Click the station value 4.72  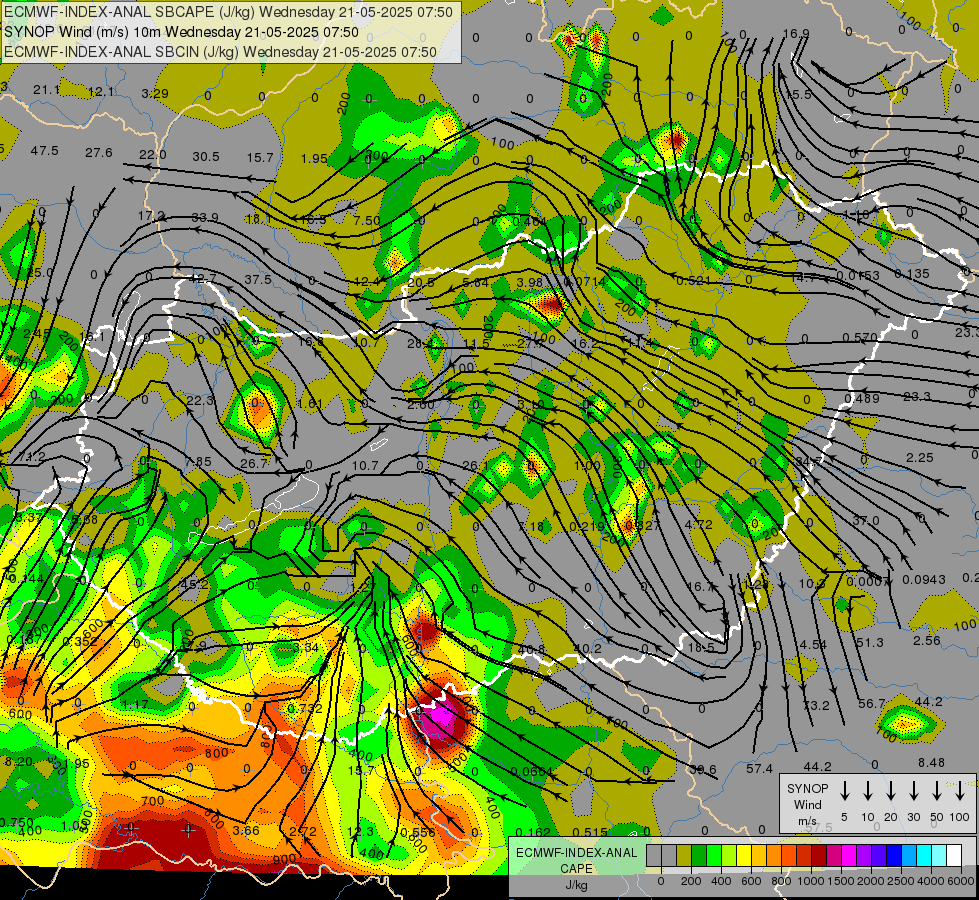click(x=699, y=524)
